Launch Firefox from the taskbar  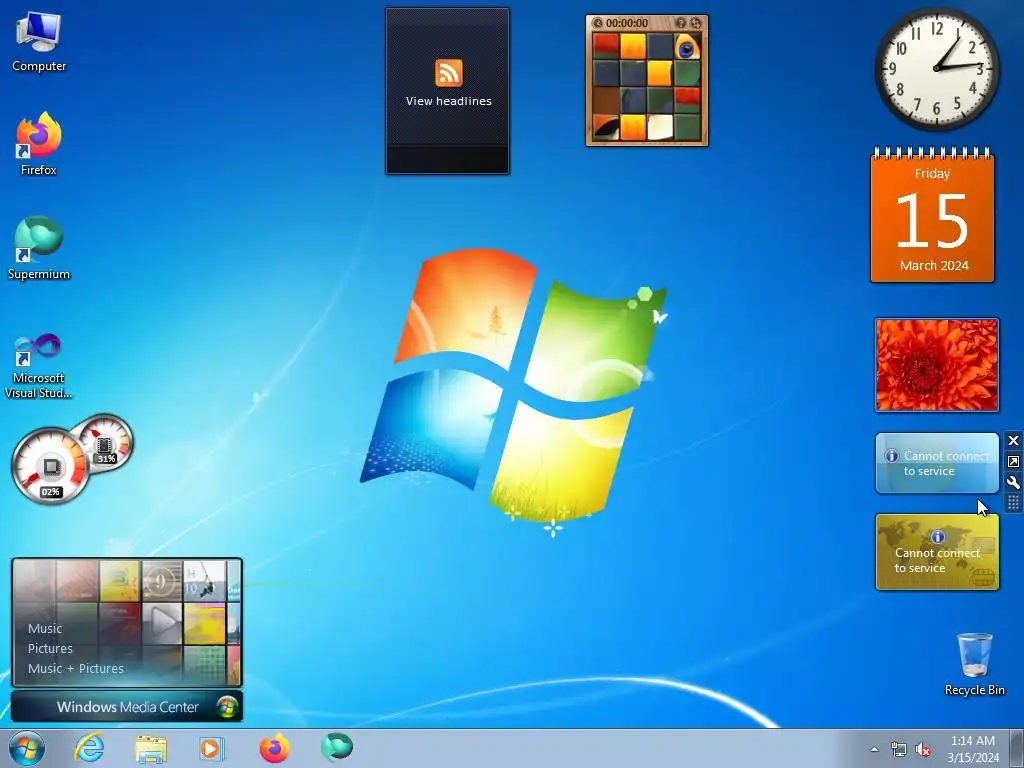(274, 748)
